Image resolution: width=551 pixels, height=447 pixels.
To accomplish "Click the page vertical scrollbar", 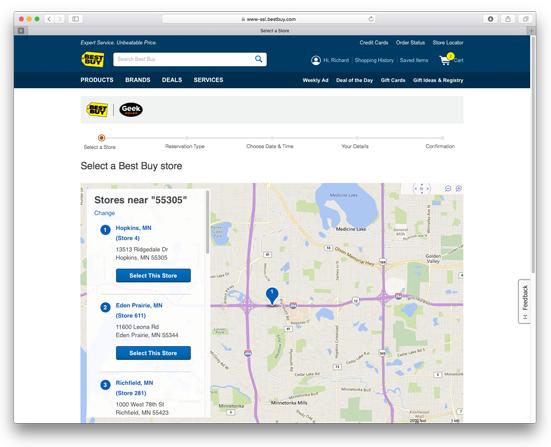I will 533,155.
